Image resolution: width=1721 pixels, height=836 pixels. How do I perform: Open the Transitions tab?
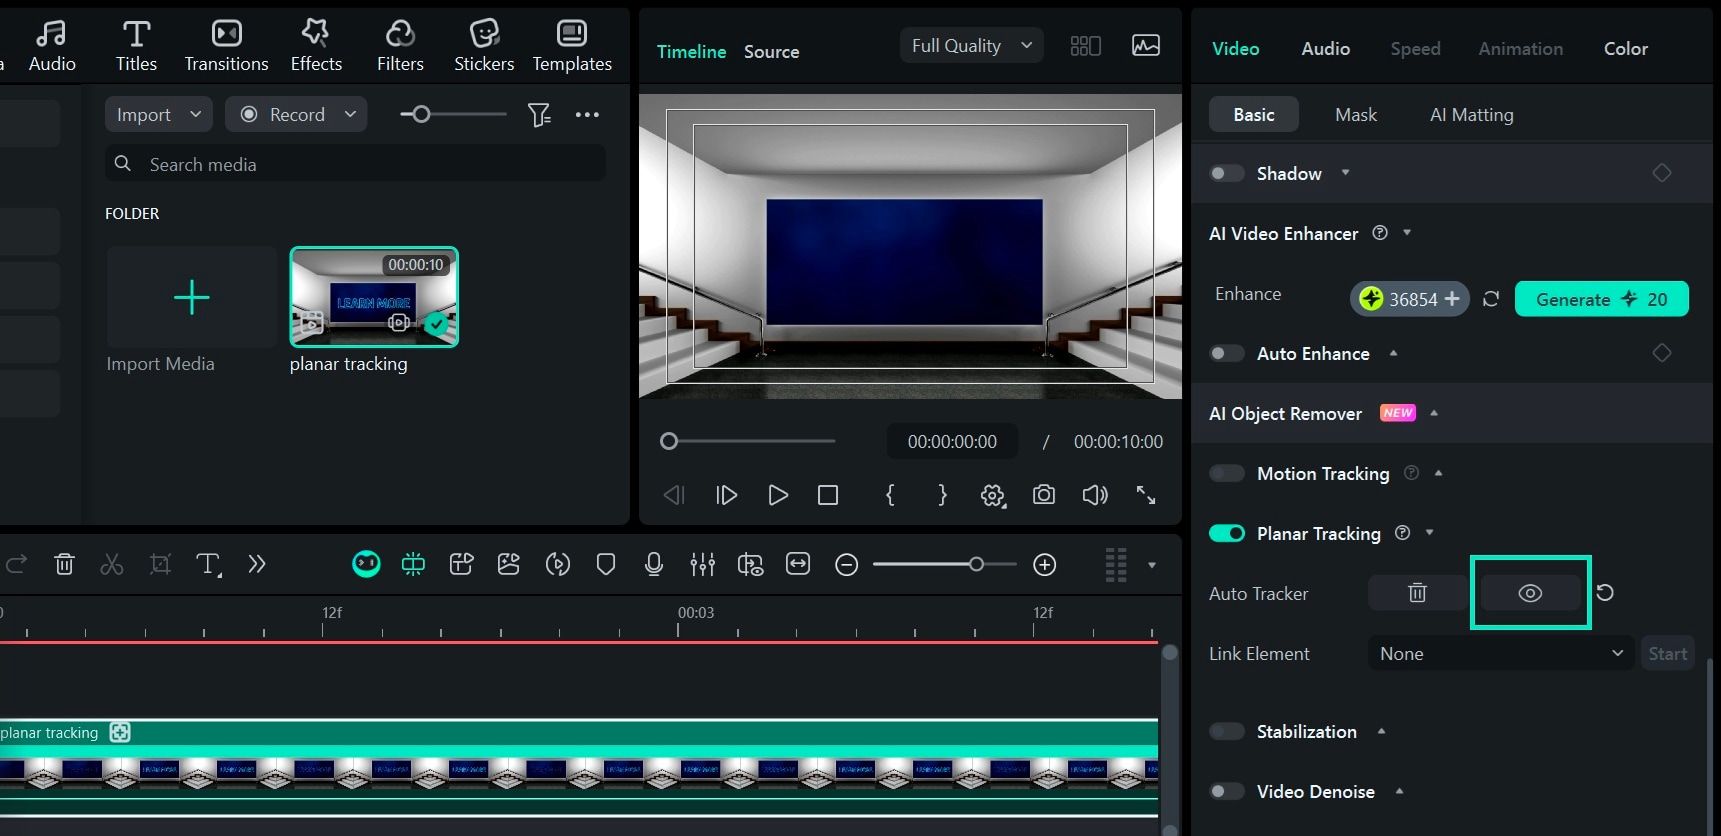(226, 46)
